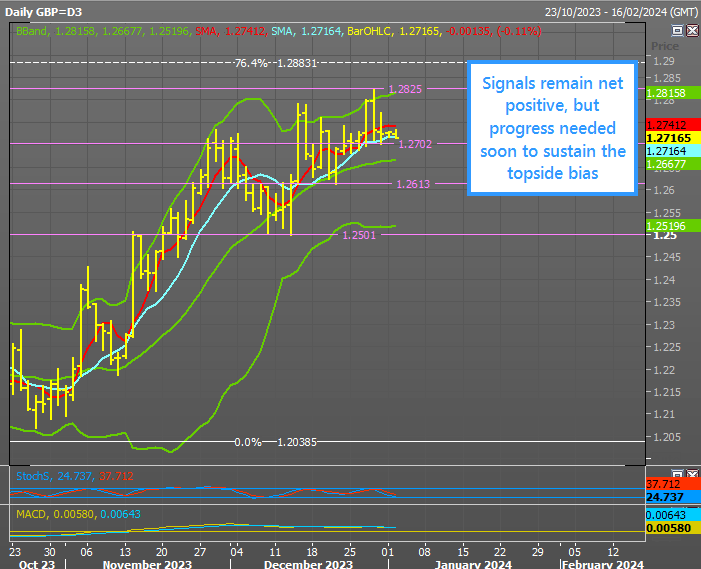Click the 'December 2023' month label
This screenshot has height=569, width=701.
click(x=308, y=564)
